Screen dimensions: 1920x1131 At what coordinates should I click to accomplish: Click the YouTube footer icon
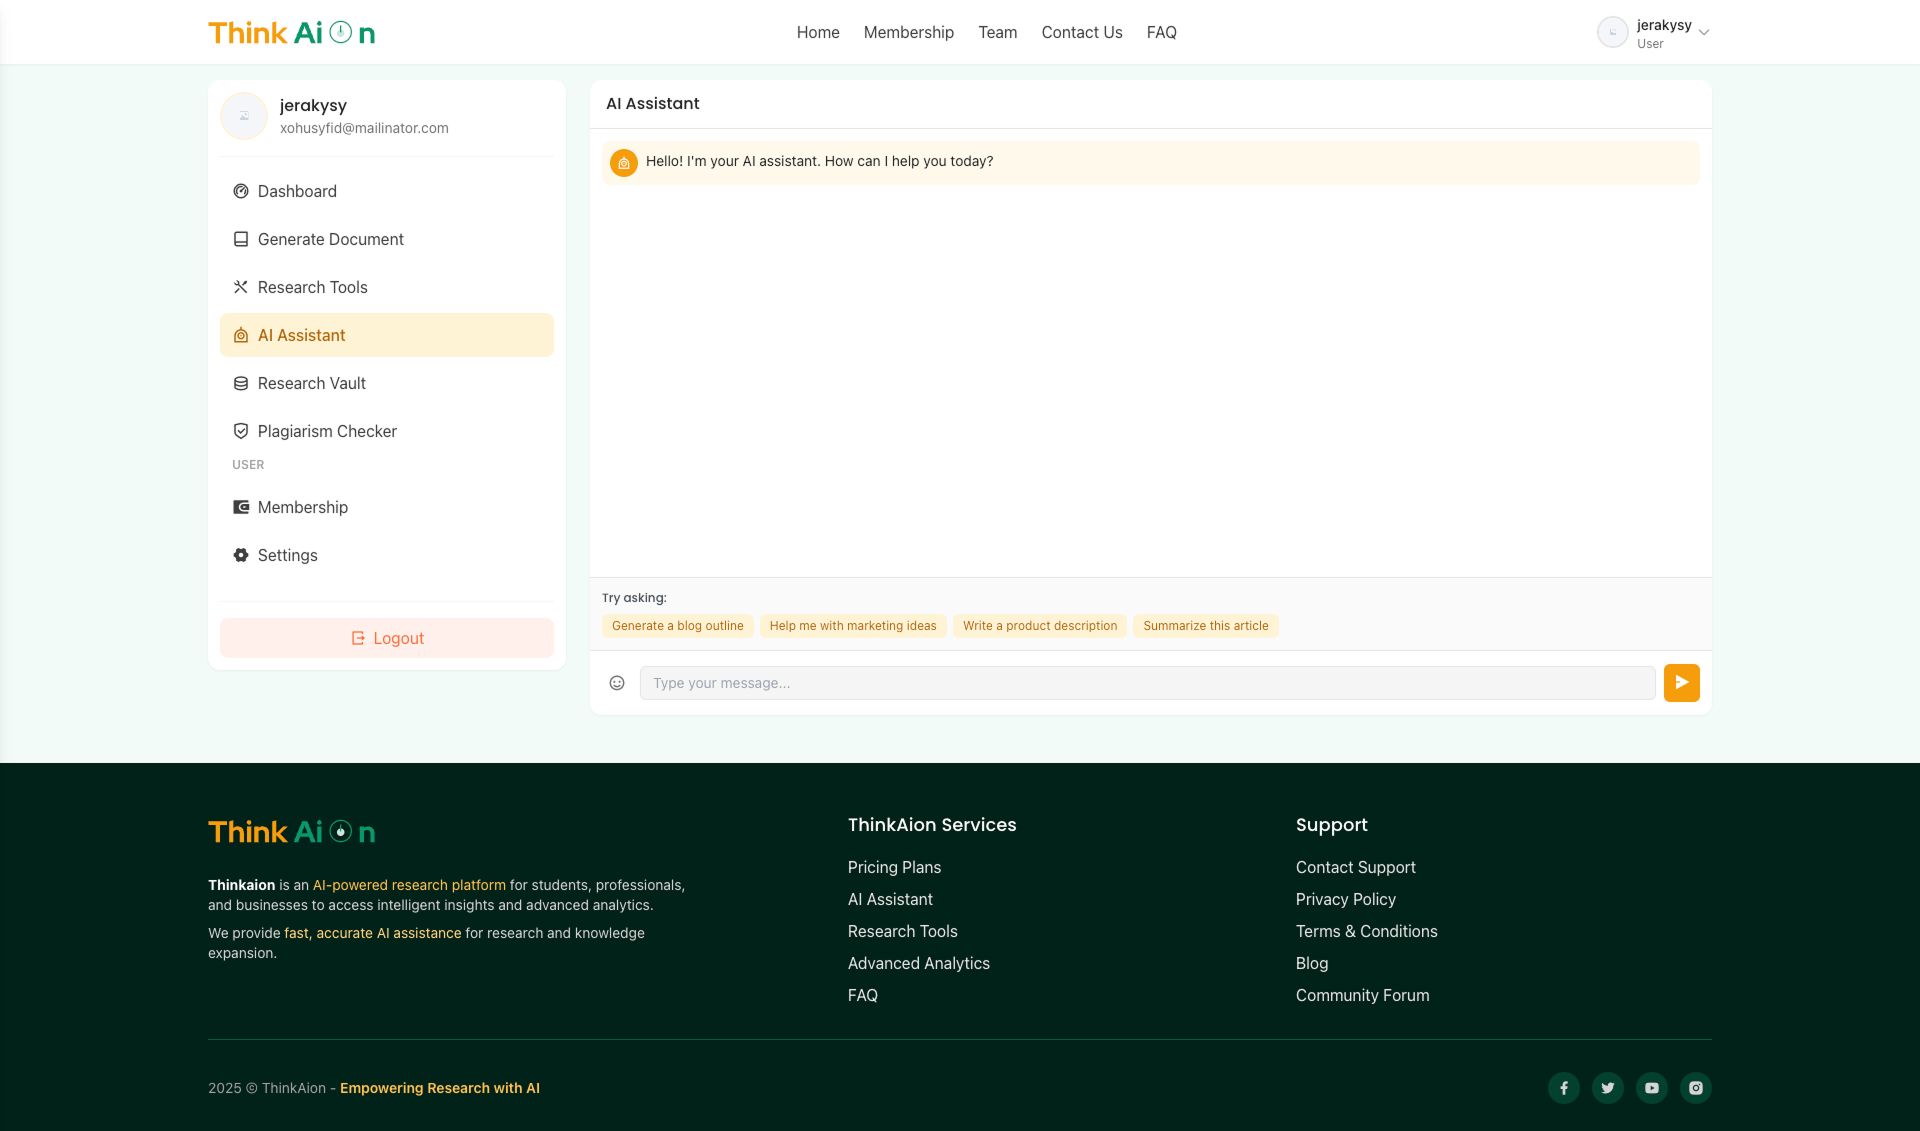click(1652, 1088)
